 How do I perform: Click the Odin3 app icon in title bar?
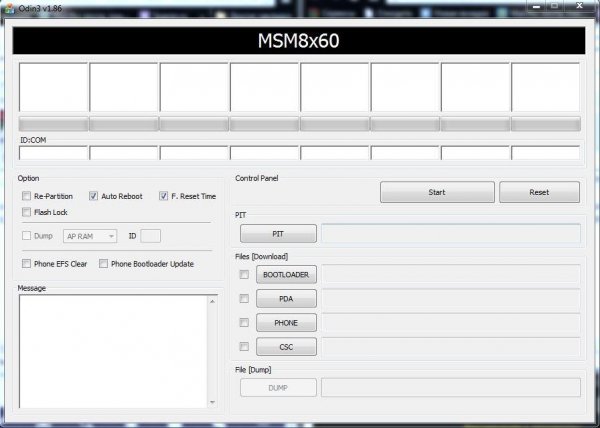coord(9,8)
